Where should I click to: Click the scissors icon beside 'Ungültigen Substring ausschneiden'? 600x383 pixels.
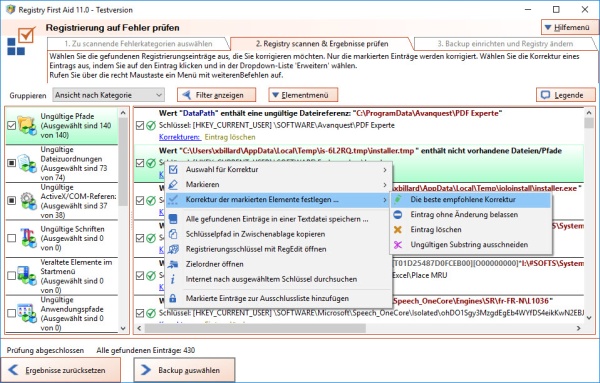(x=398, y=244)
